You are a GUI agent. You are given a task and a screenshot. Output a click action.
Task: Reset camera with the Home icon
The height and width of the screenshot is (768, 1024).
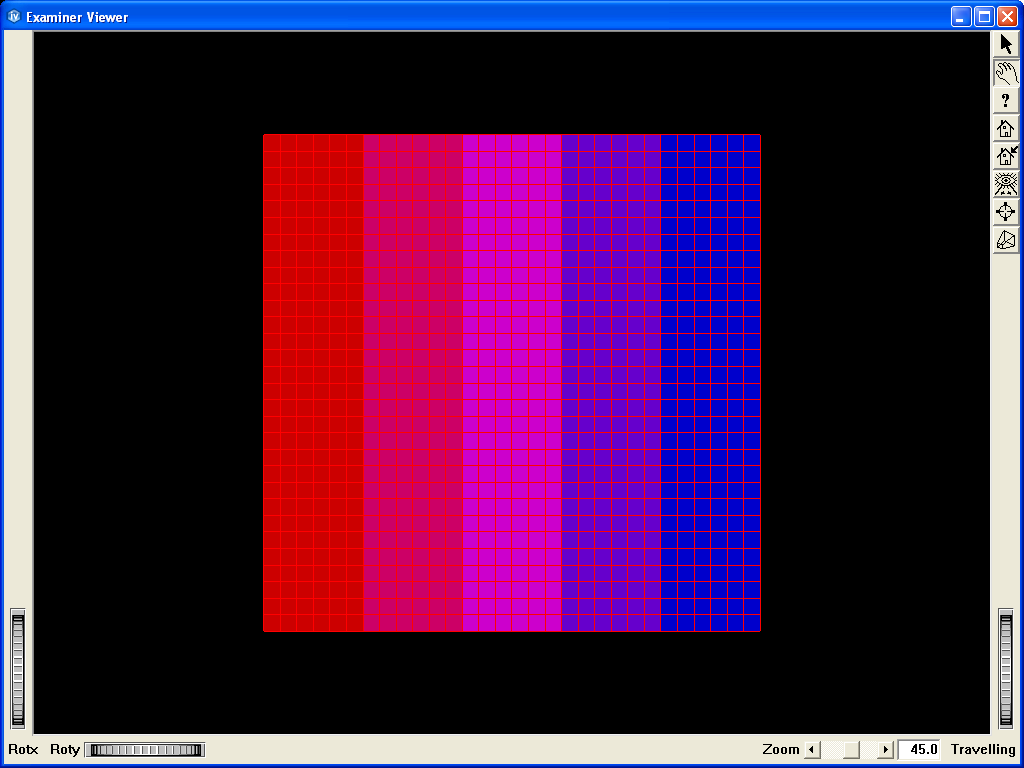pos(1006,128)
